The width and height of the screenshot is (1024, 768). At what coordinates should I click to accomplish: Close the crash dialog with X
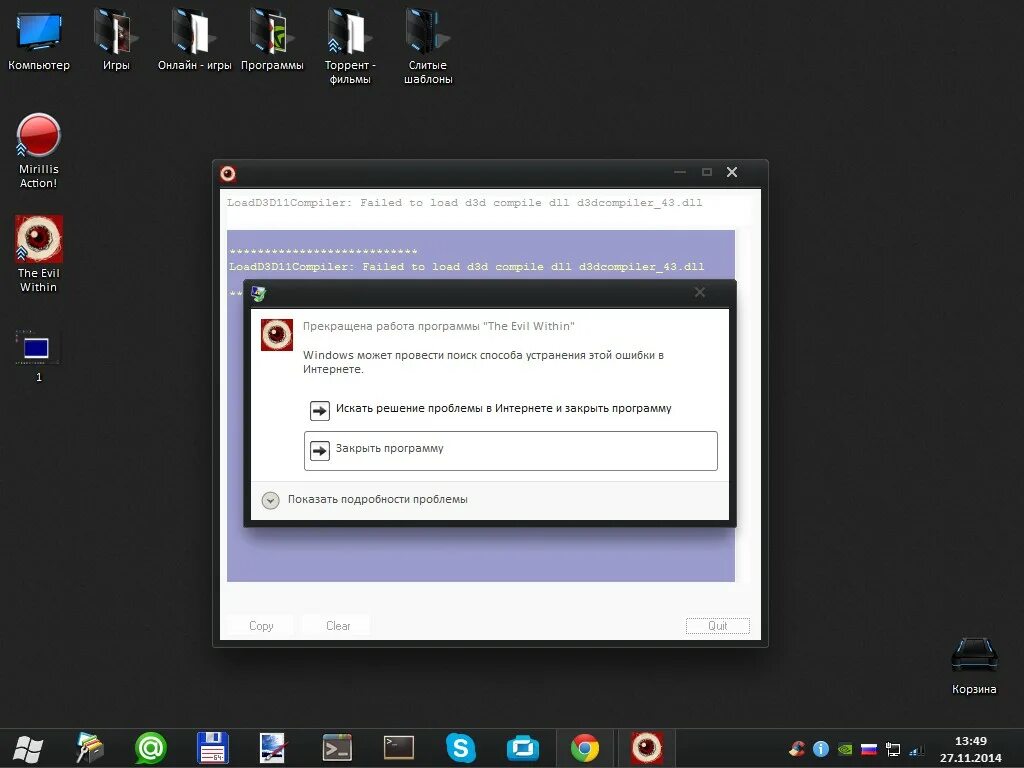click(x=700, y=292)
